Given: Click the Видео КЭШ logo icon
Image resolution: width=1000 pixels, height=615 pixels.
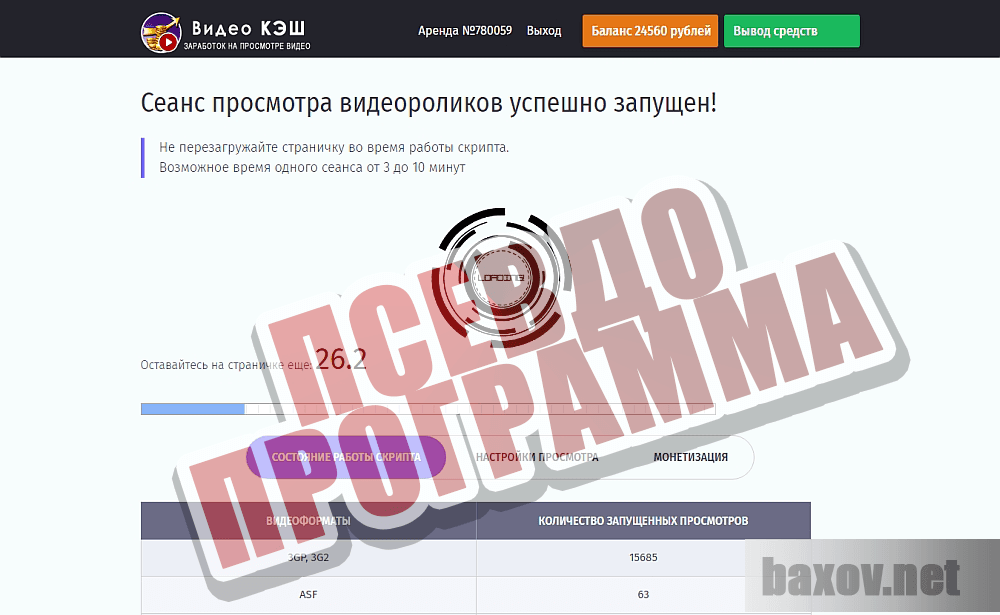Looking at the screenshot, I should pos(159,30).
